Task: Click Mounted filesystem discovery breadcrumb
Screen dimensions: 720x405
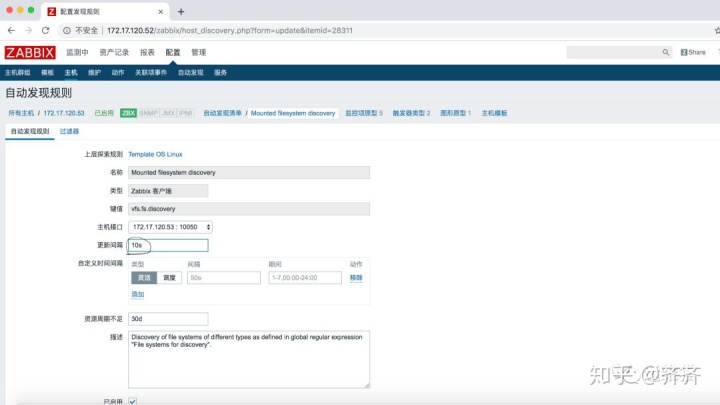Action: point(293,113)
